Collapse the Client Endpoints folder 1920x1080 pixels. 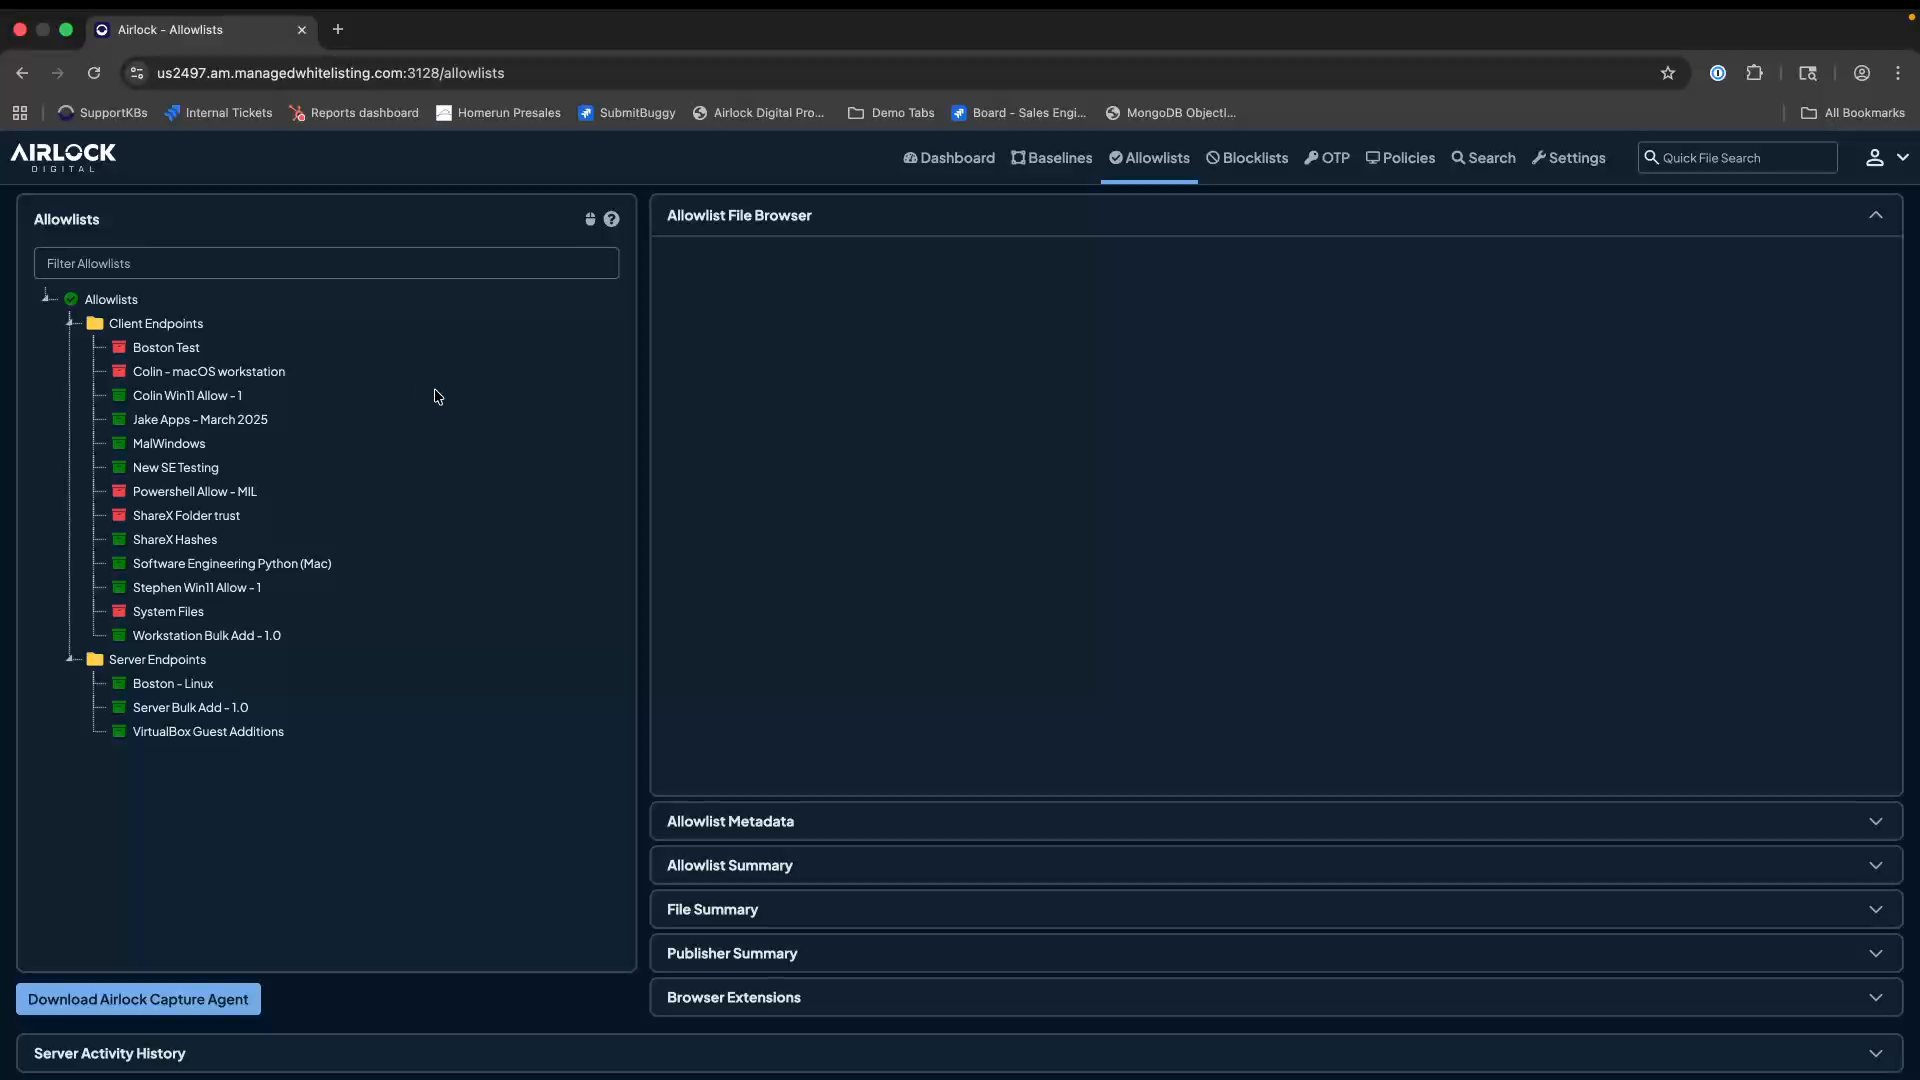pyautogui.click(x=72, y=323)
